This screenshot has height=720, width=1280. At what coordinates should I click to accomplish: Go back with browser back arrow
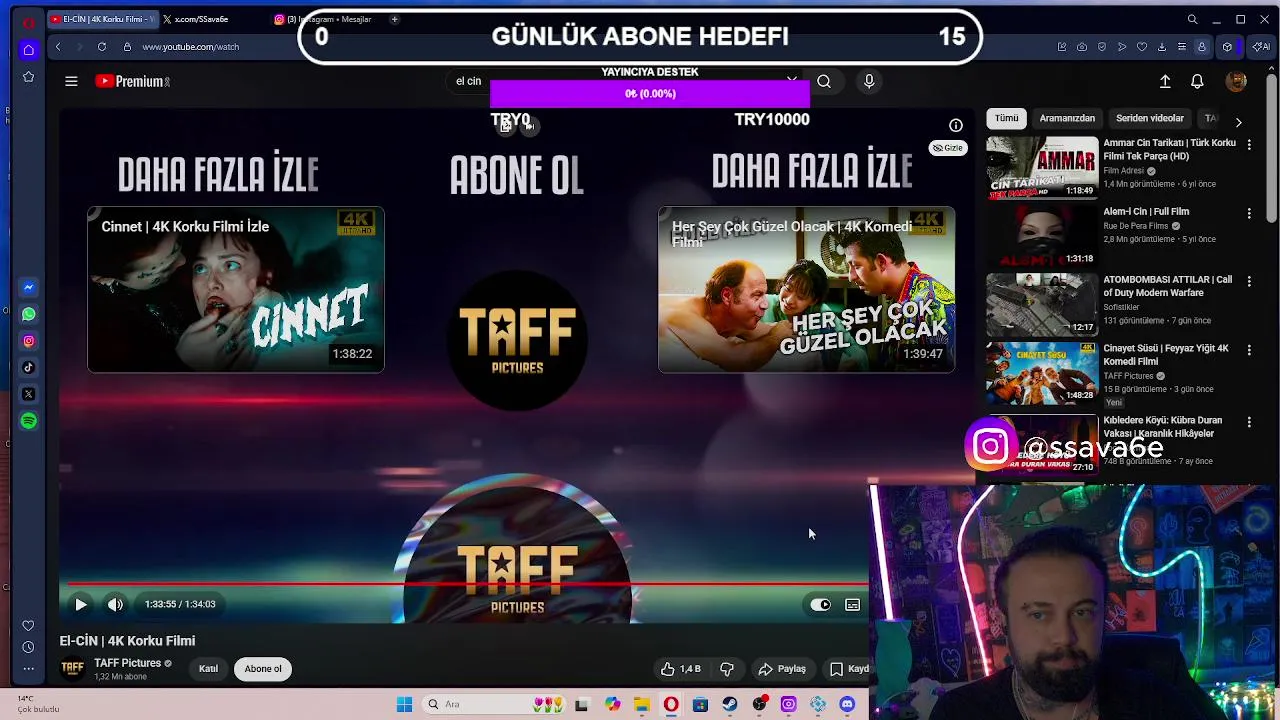(58, 47)
